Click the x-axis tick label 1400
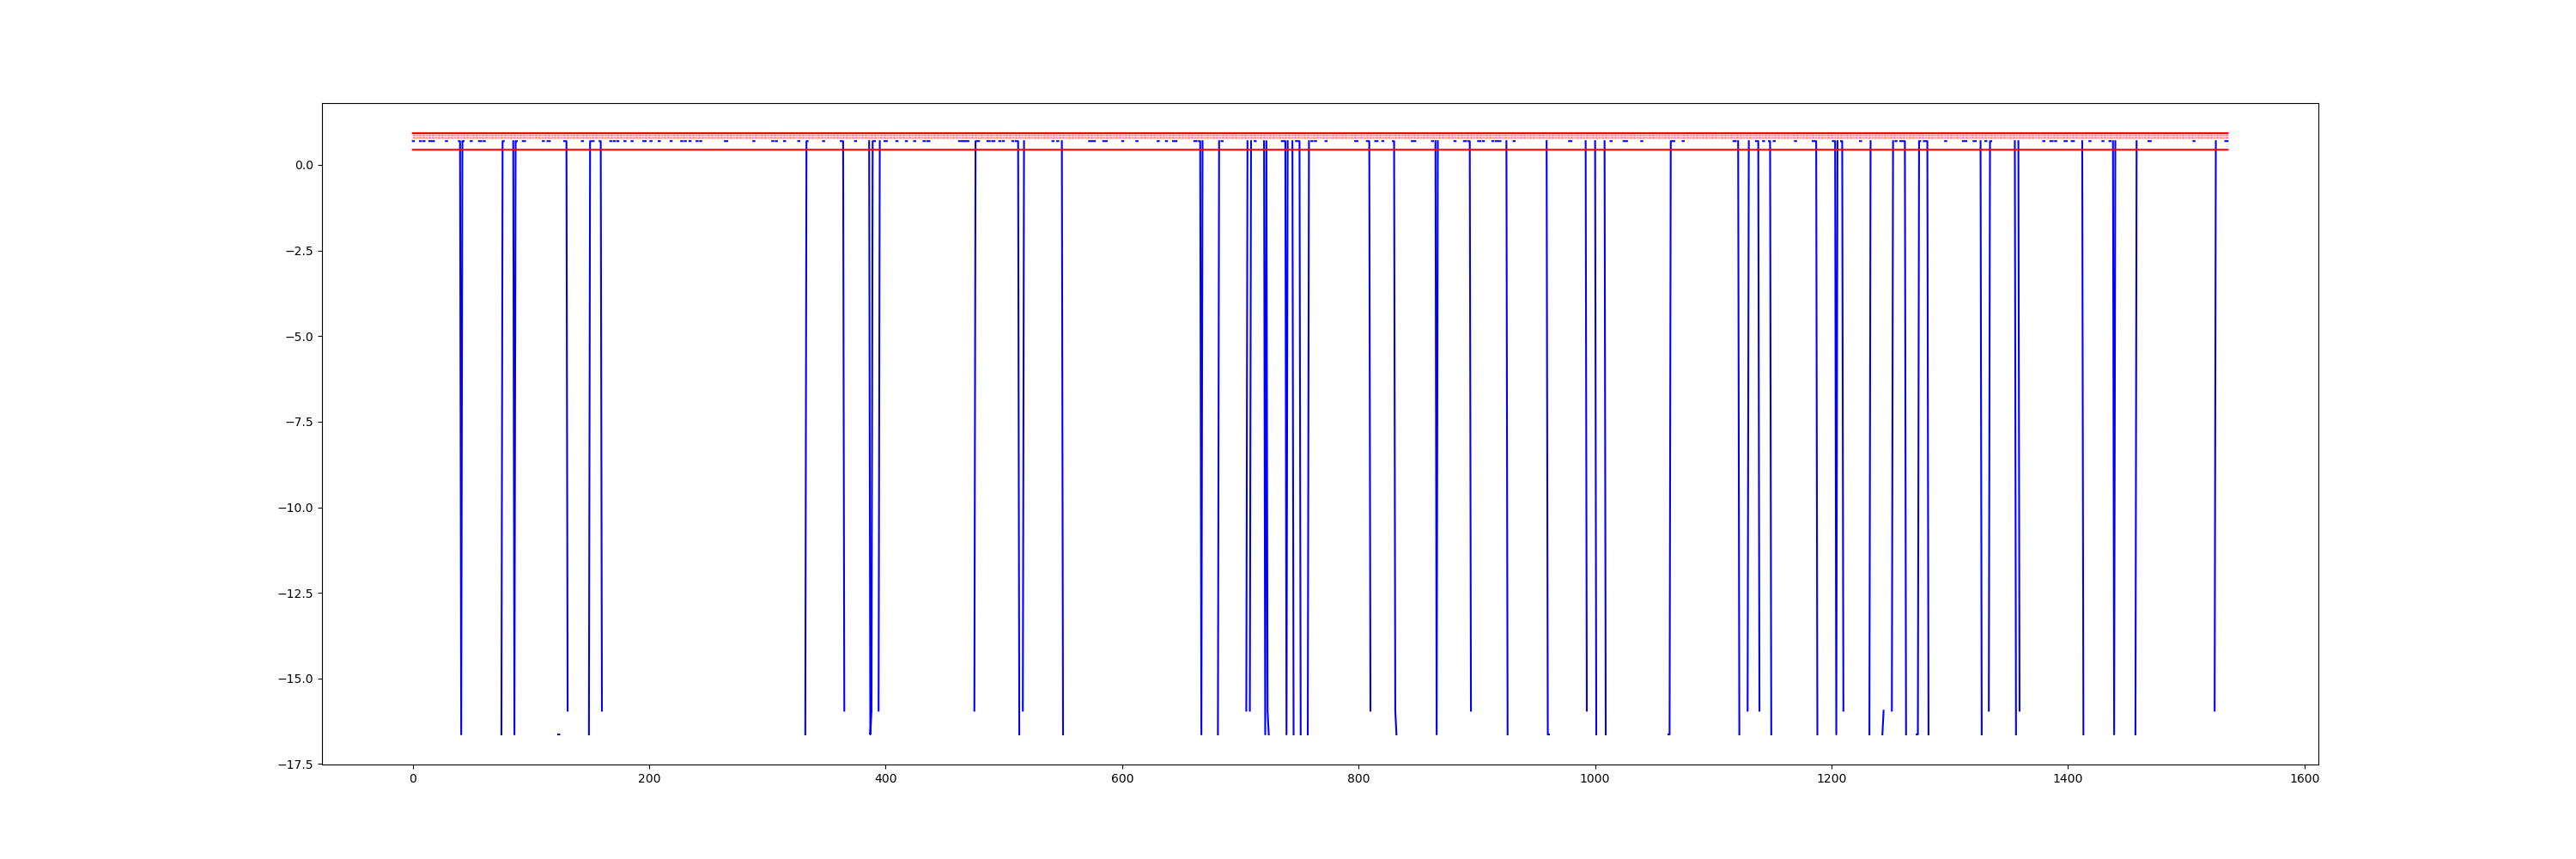 pyautogui.click(x=2068, y=779)
